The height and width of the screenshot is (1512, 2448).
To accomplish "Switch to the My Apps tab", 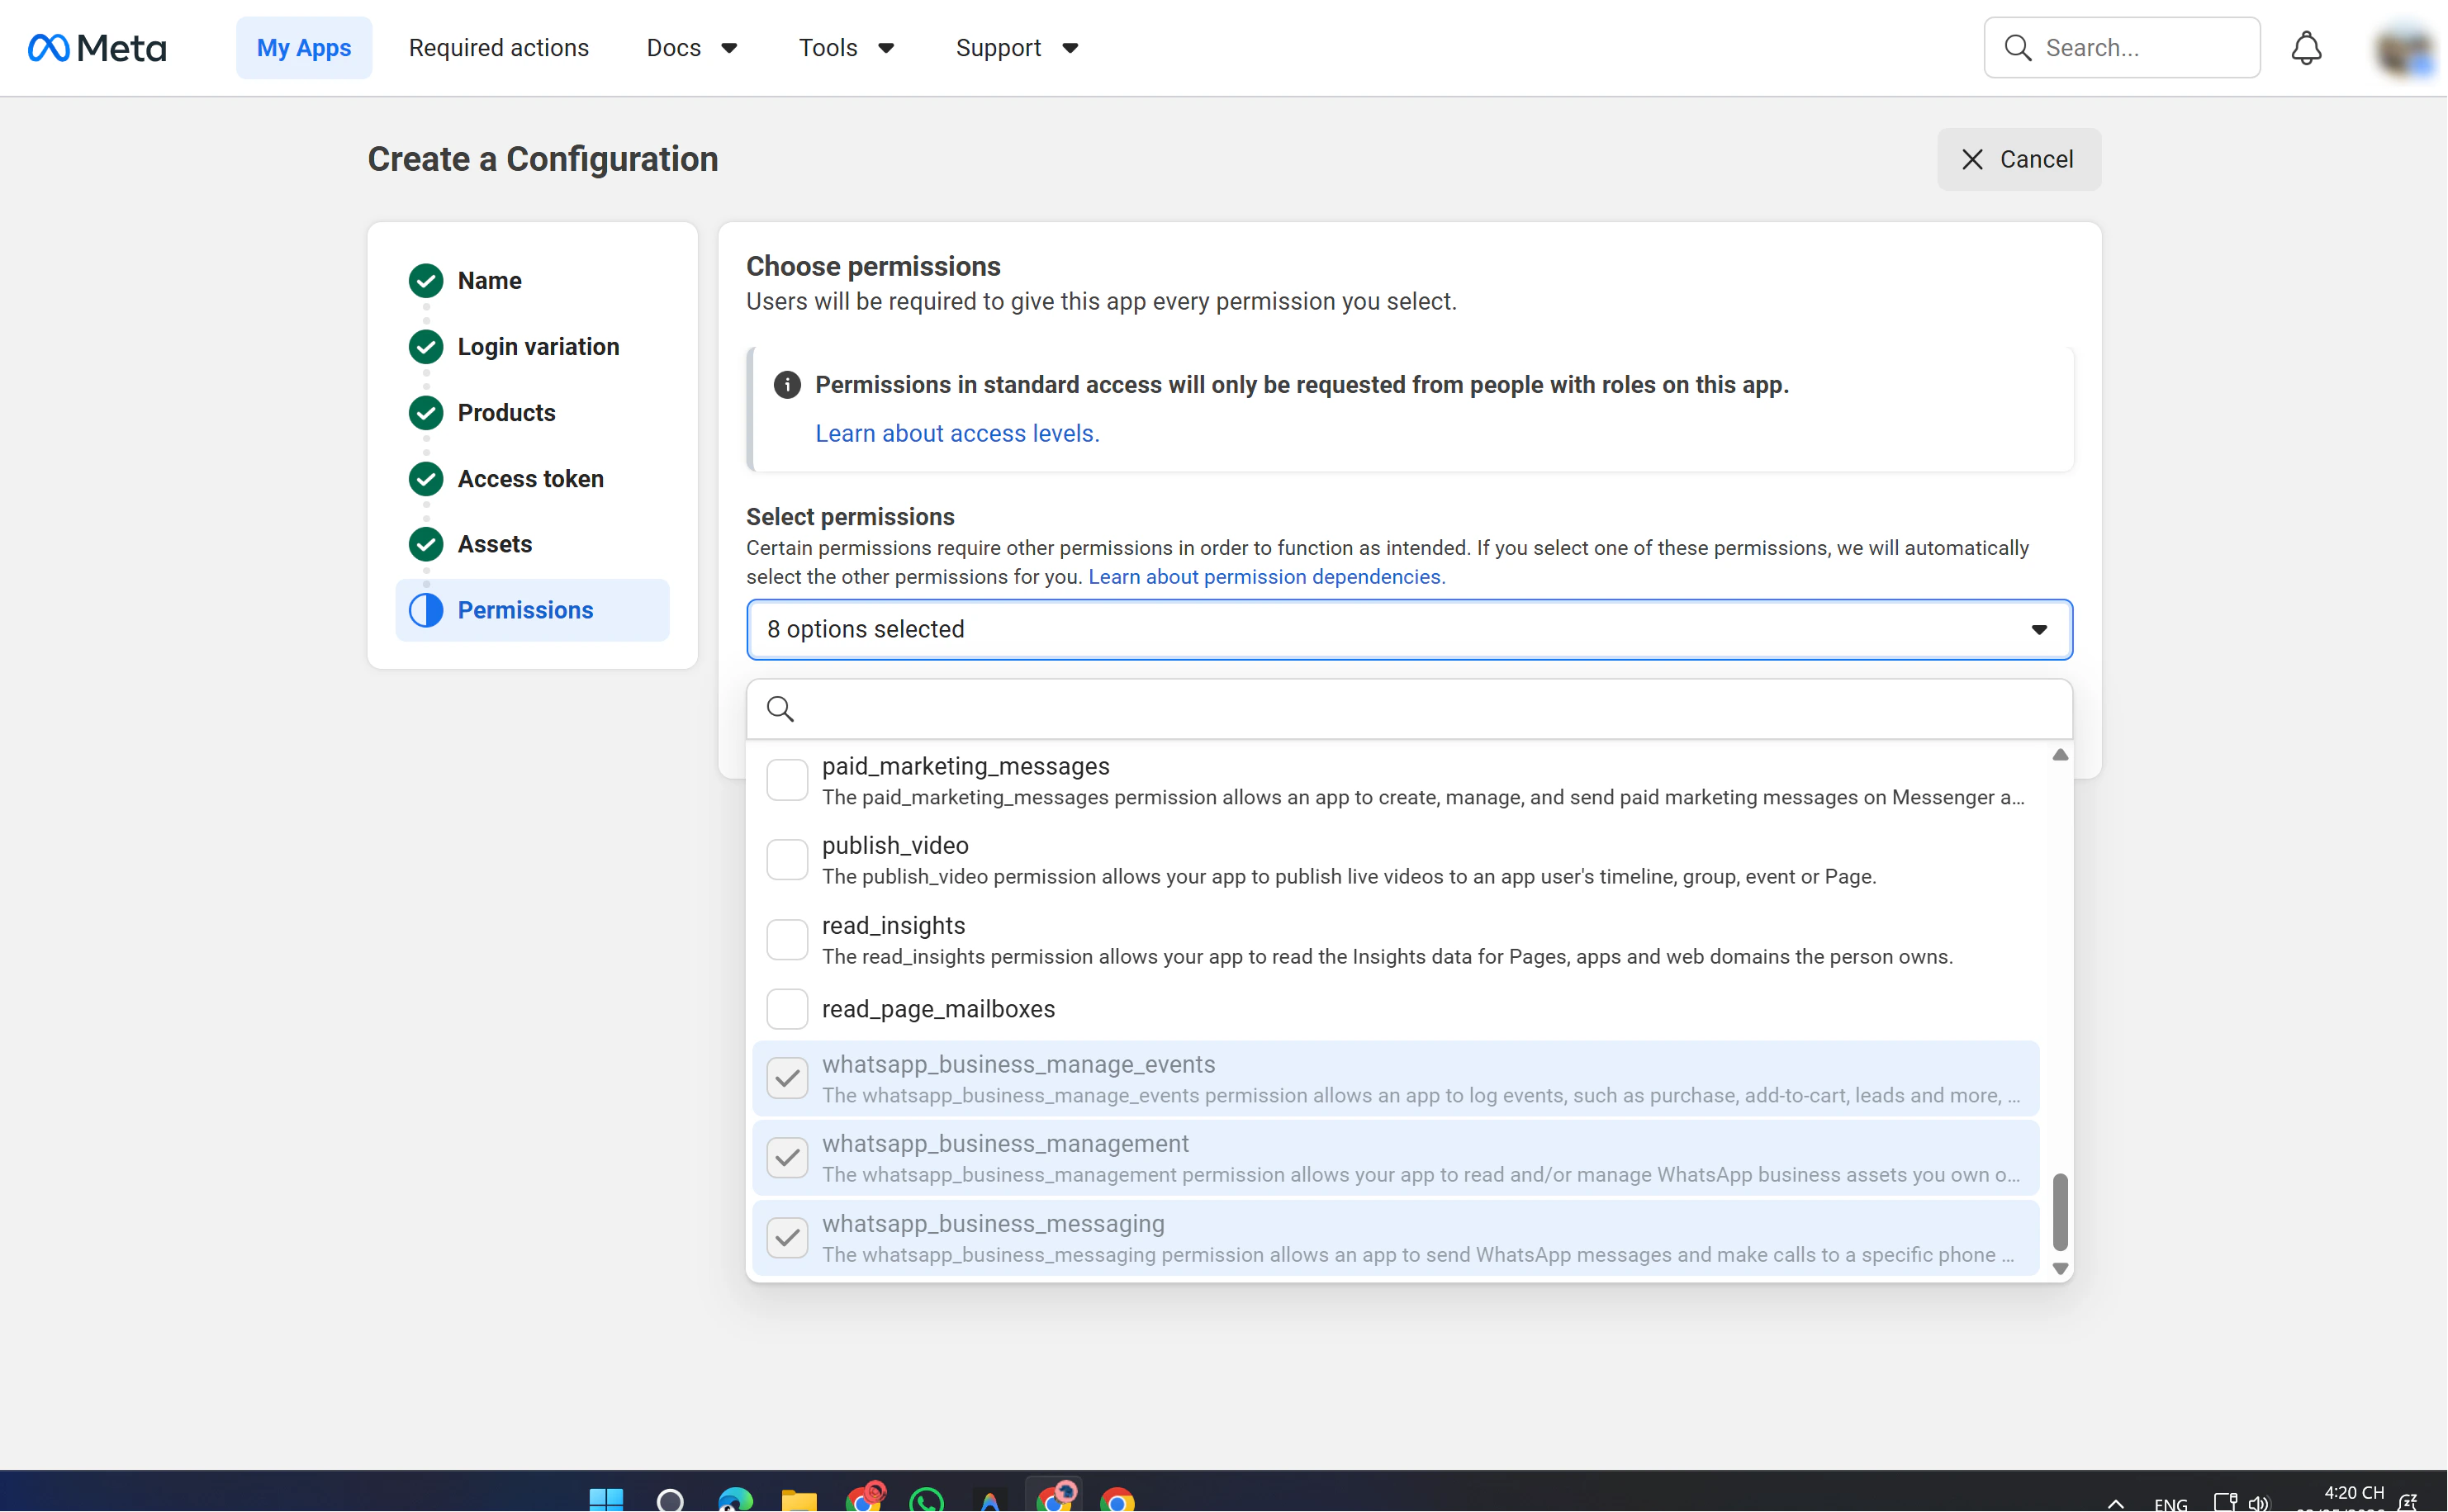I will (304, 48).
